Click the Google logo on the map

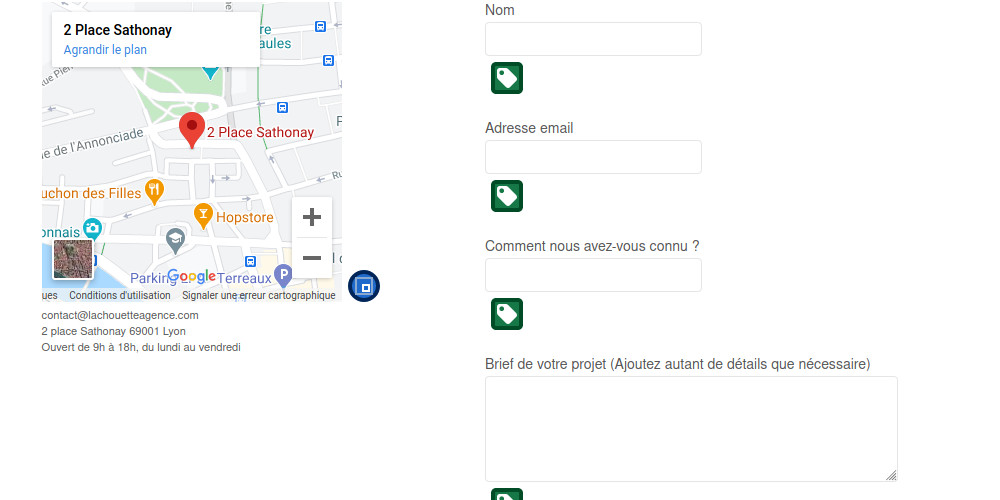pos(191,276)
